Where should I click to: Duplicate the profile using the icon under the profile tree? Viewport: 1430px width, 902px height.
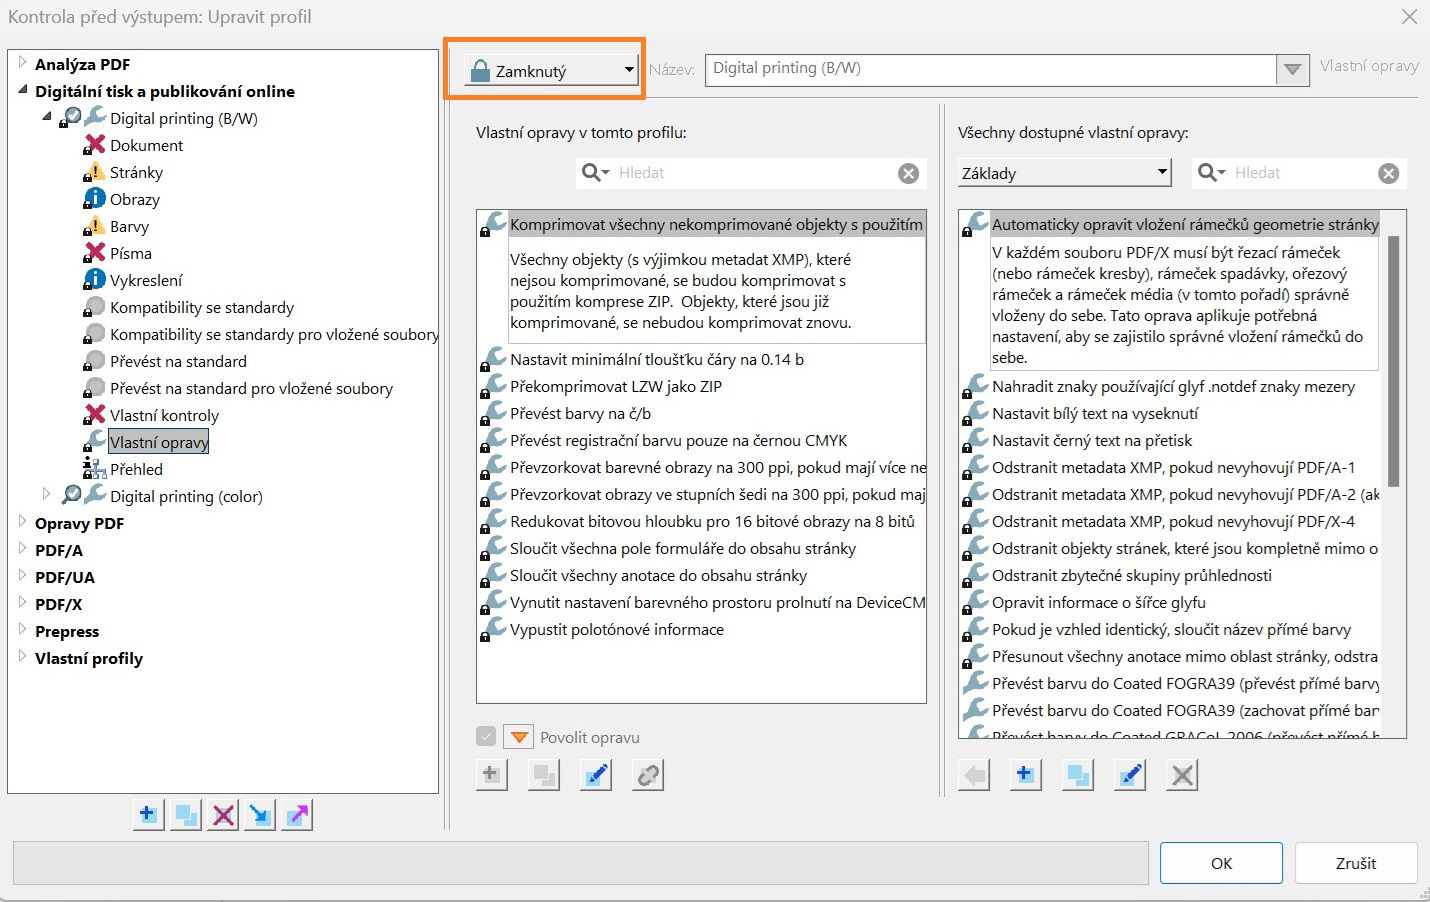[x=186, y=815]
